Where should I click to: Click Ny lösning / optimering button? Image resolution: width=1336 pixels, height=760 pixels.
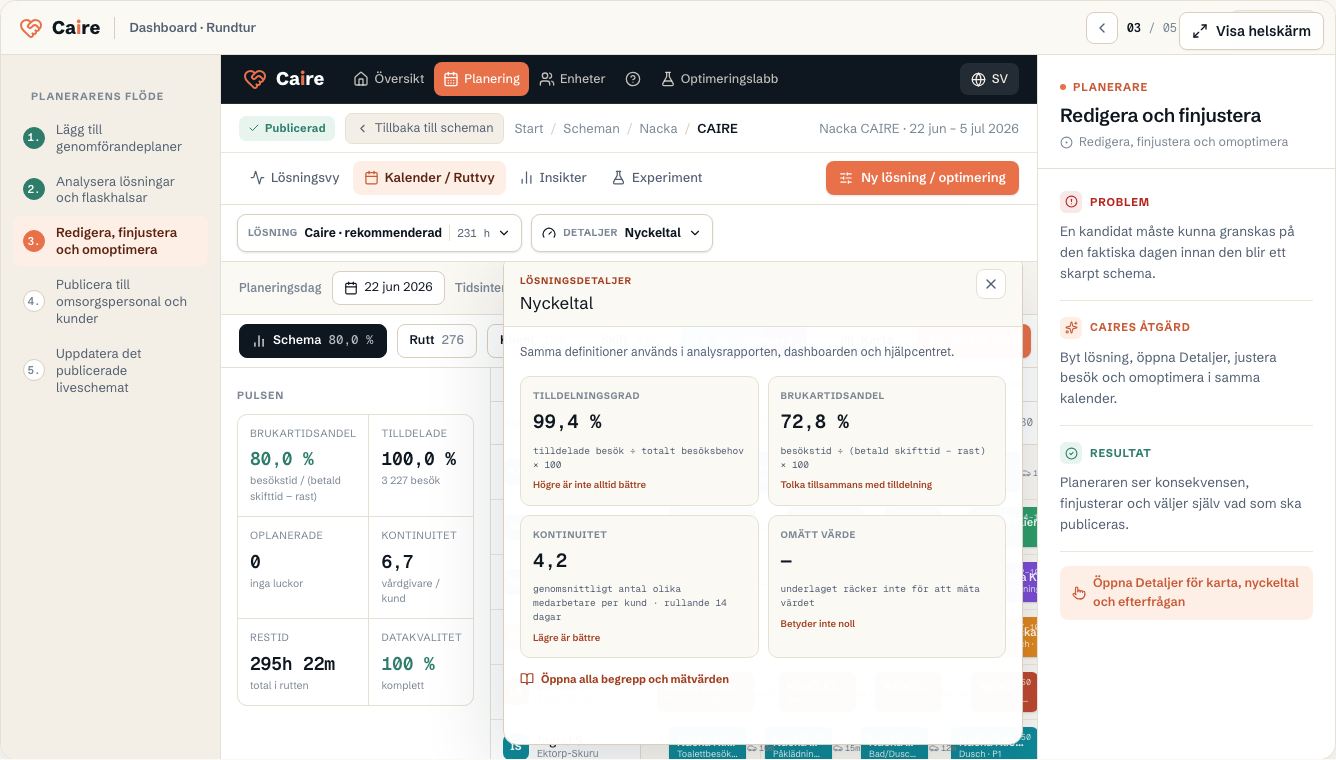[922, 178]
